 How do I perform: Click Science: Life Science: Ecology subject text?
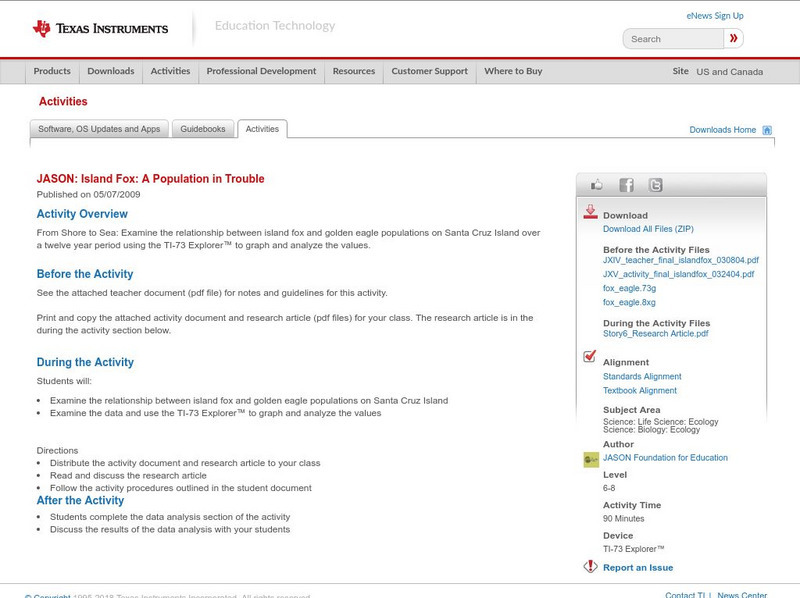661,421
